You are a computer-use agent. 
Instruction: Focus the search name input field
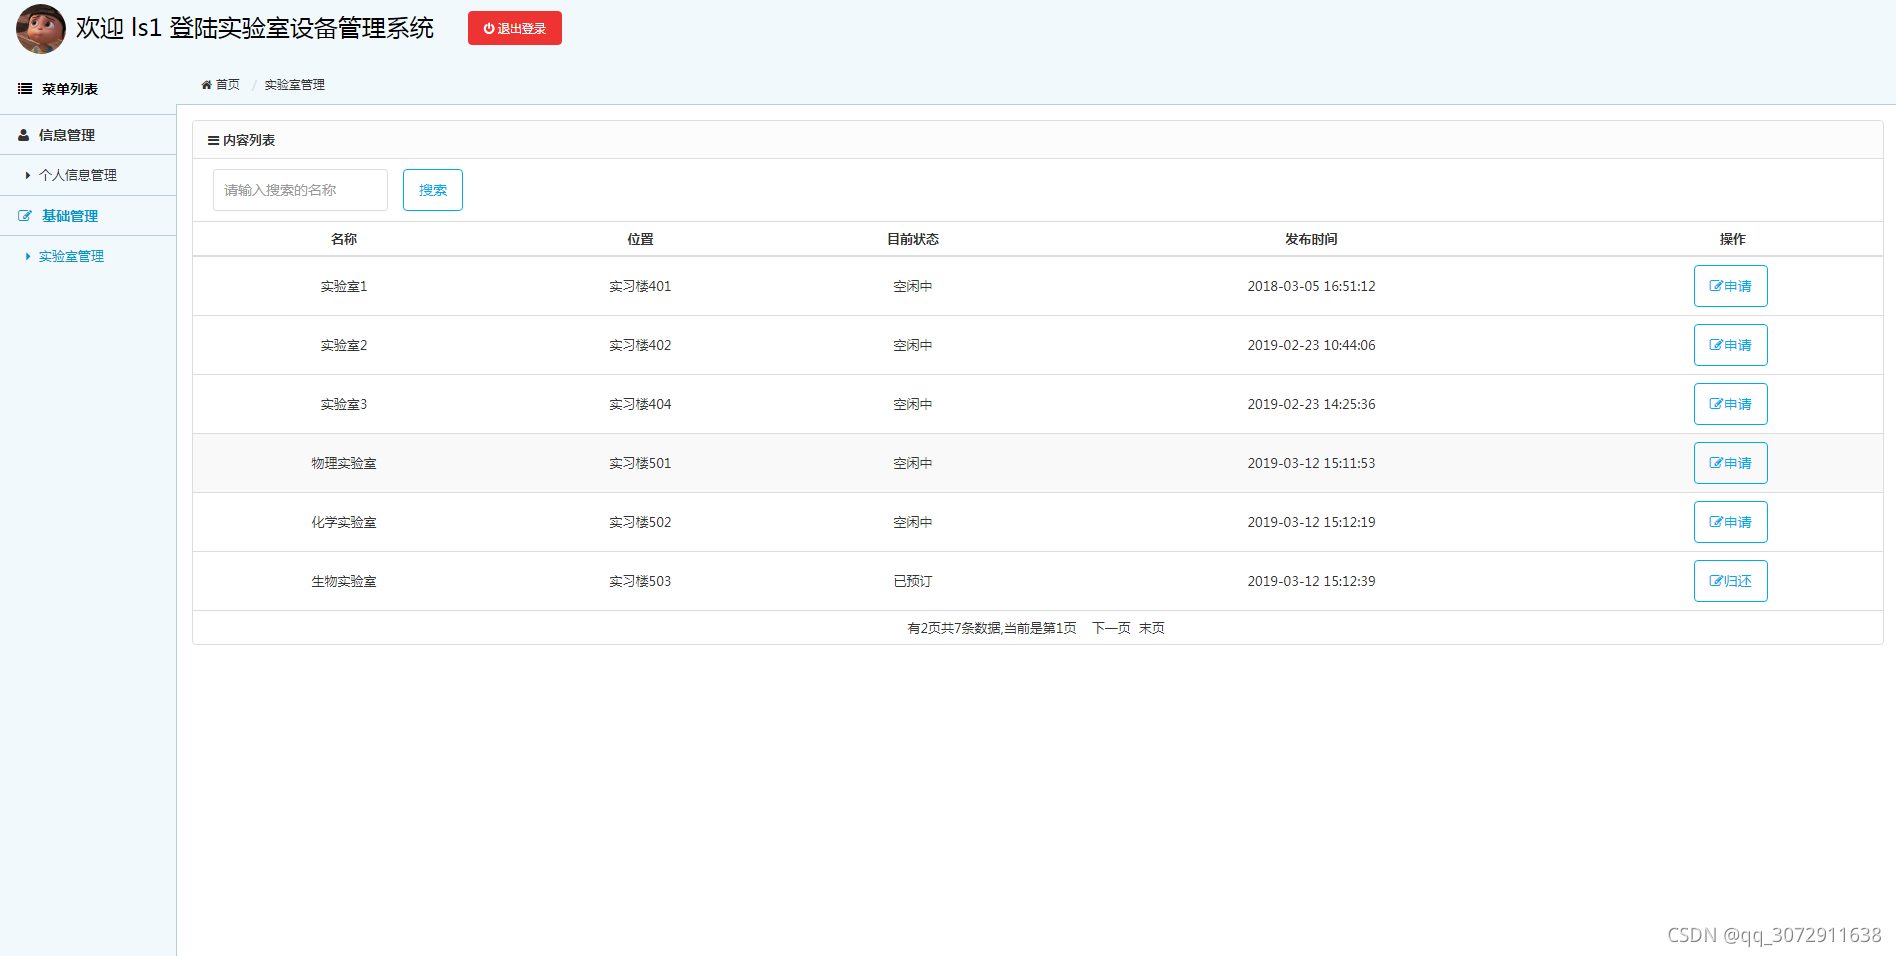click(300, 190)
